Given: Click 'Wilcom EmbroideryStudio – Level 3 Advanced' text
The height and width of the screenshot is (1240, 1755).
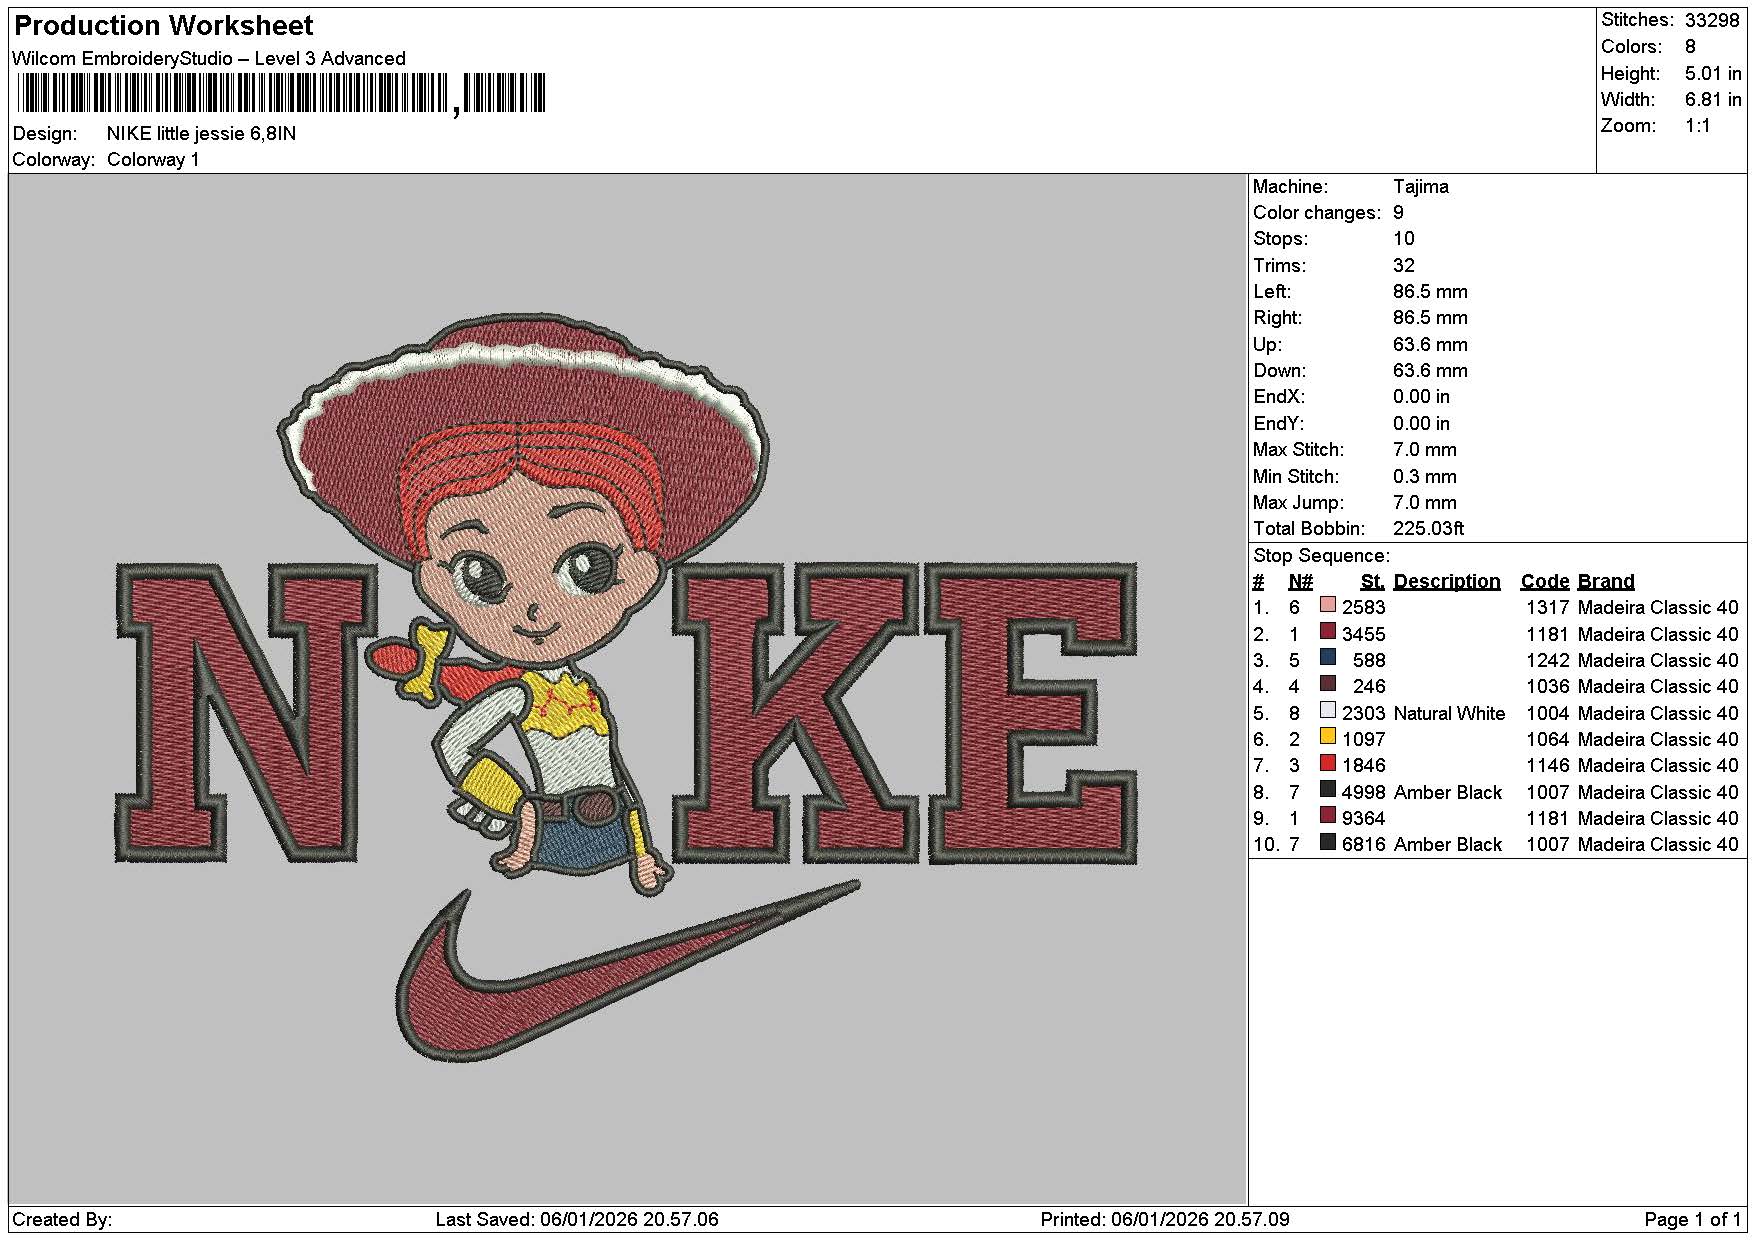Looking at the screenshot, I should click(209, 58).
